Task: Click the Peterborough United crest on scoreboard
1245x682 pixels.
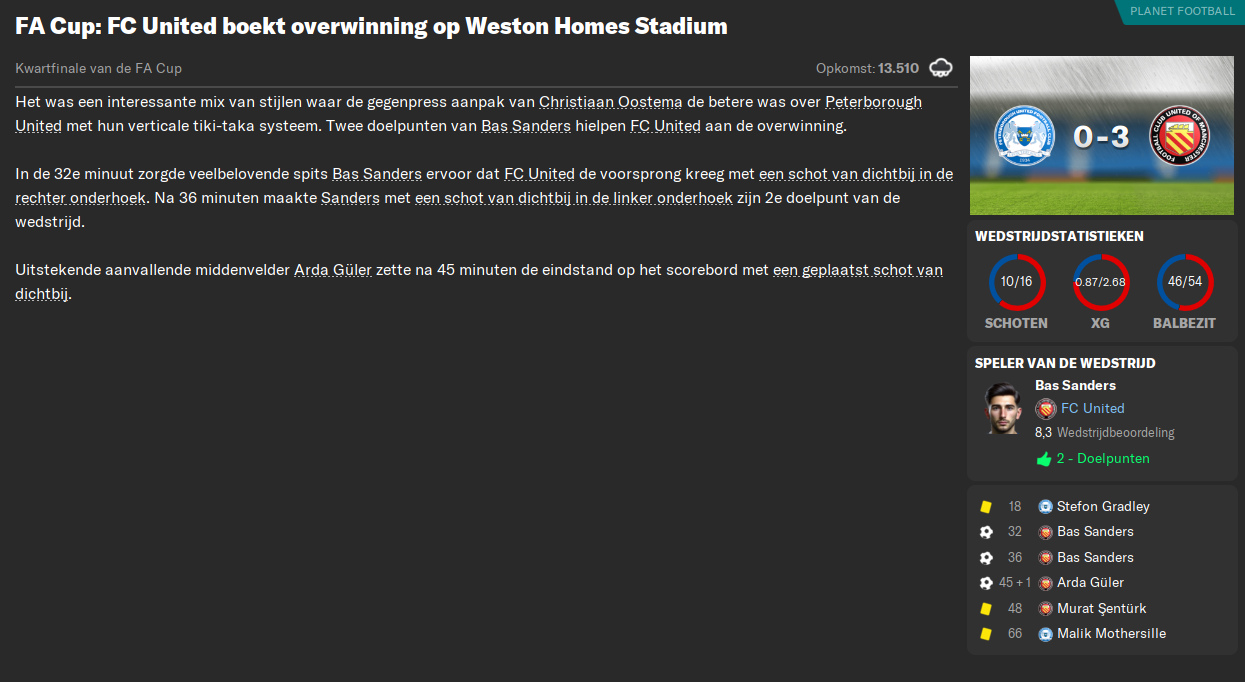Action: click(x=1024, y=136)
